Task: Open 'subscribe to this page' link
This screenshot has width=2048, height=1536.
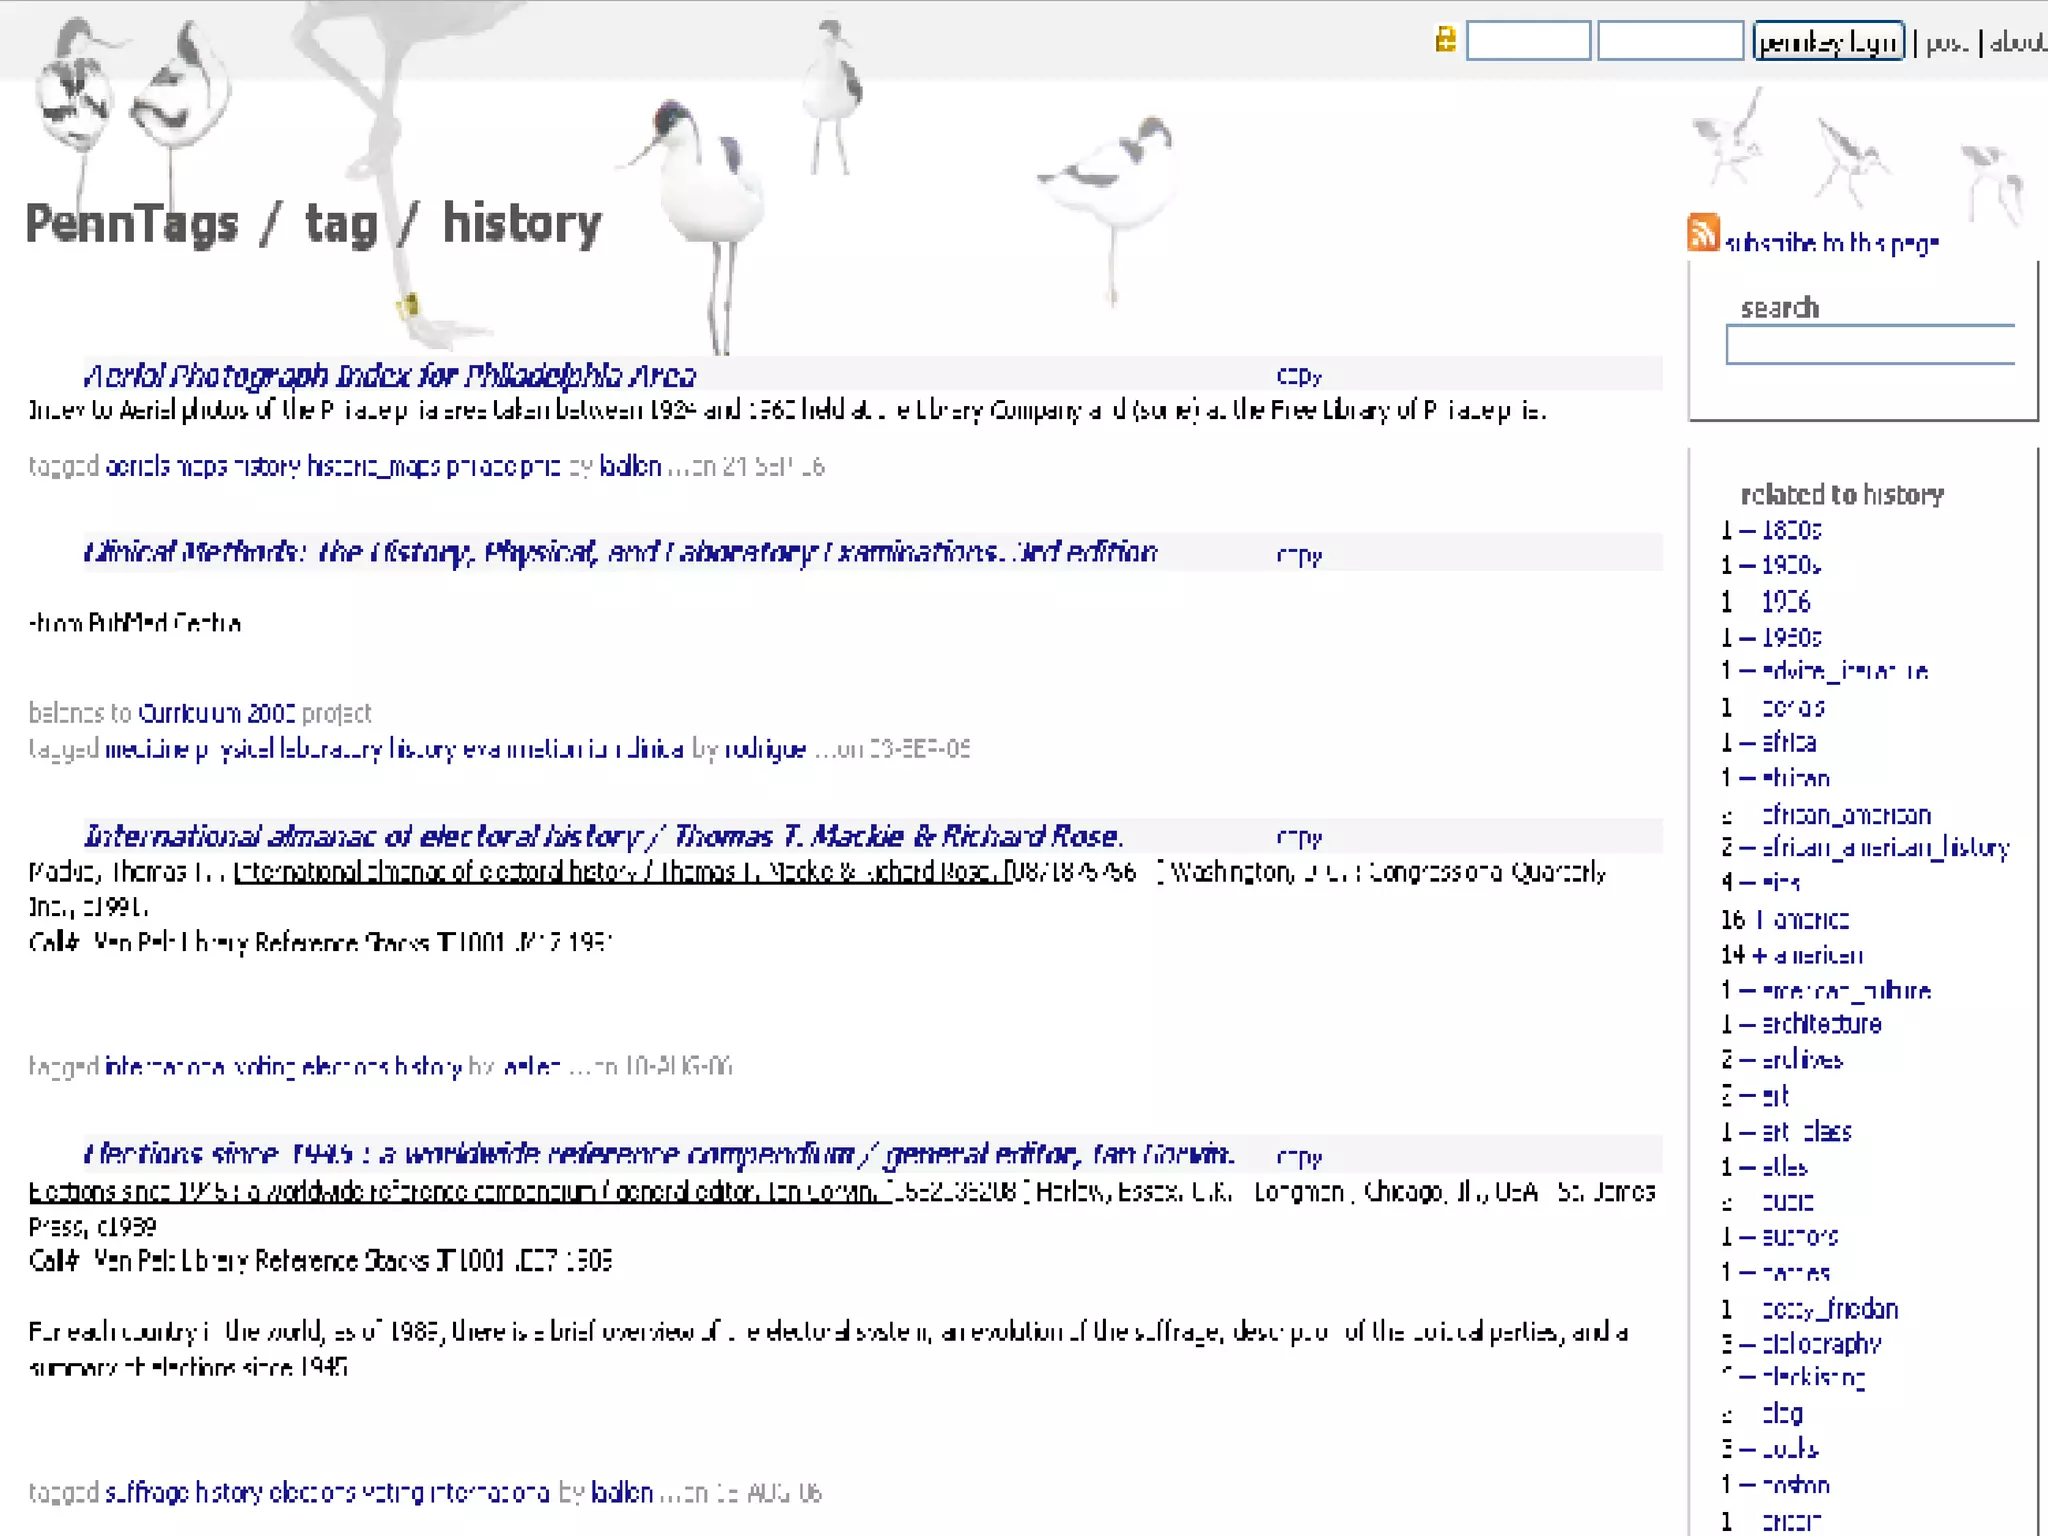Action: coord(1830,243)
